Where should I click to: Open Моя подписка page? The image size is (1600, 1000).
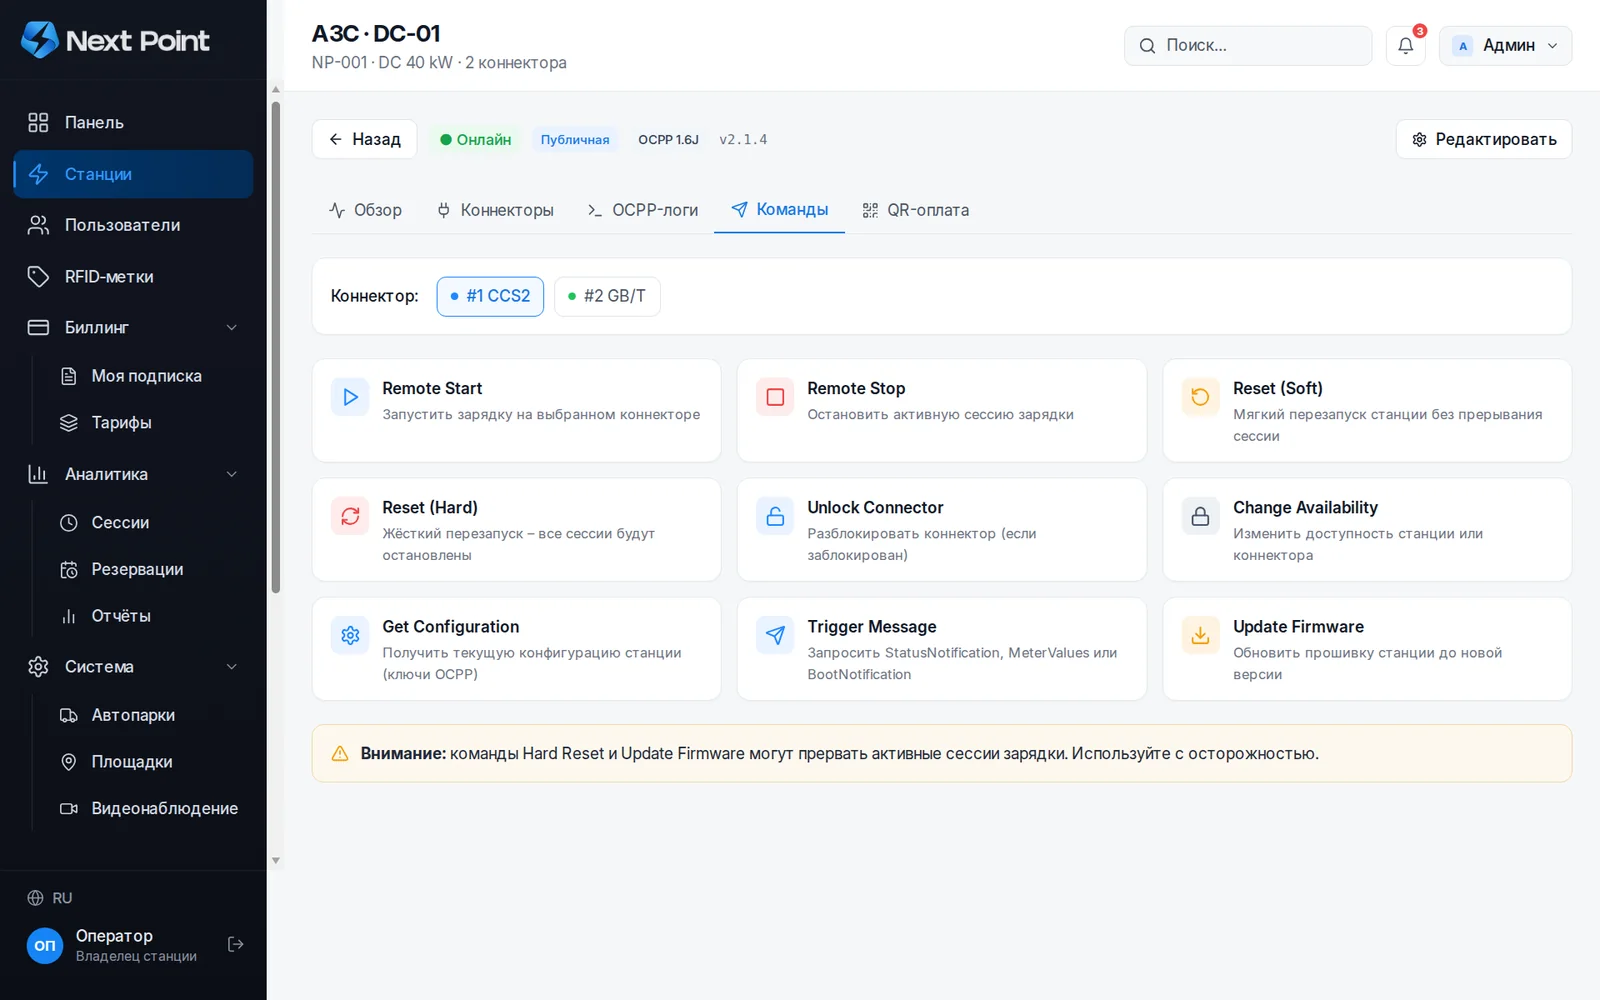tap(146, 376)
